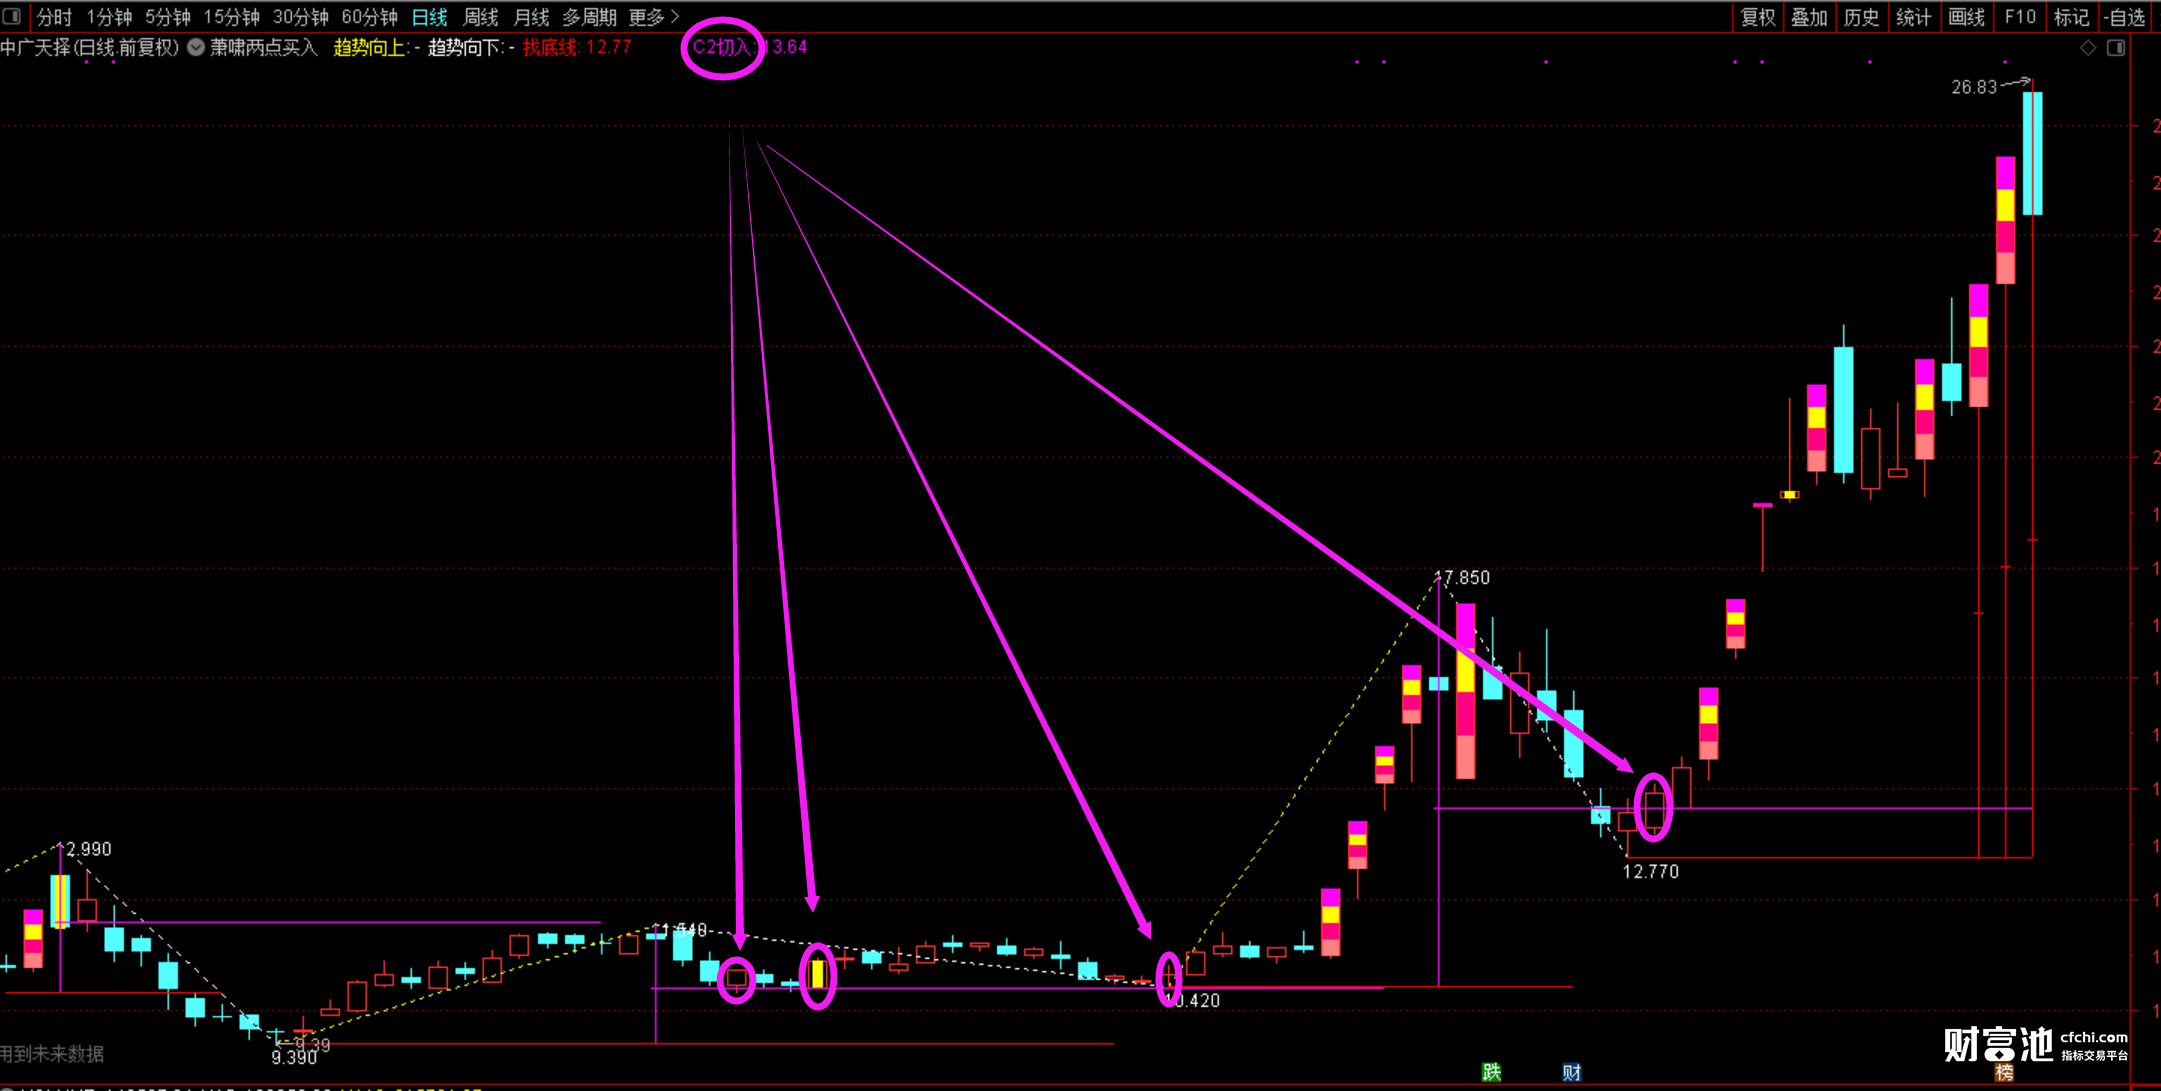
Task: Click the orange 榜 marker at bottom right
Action: 2004,1072
